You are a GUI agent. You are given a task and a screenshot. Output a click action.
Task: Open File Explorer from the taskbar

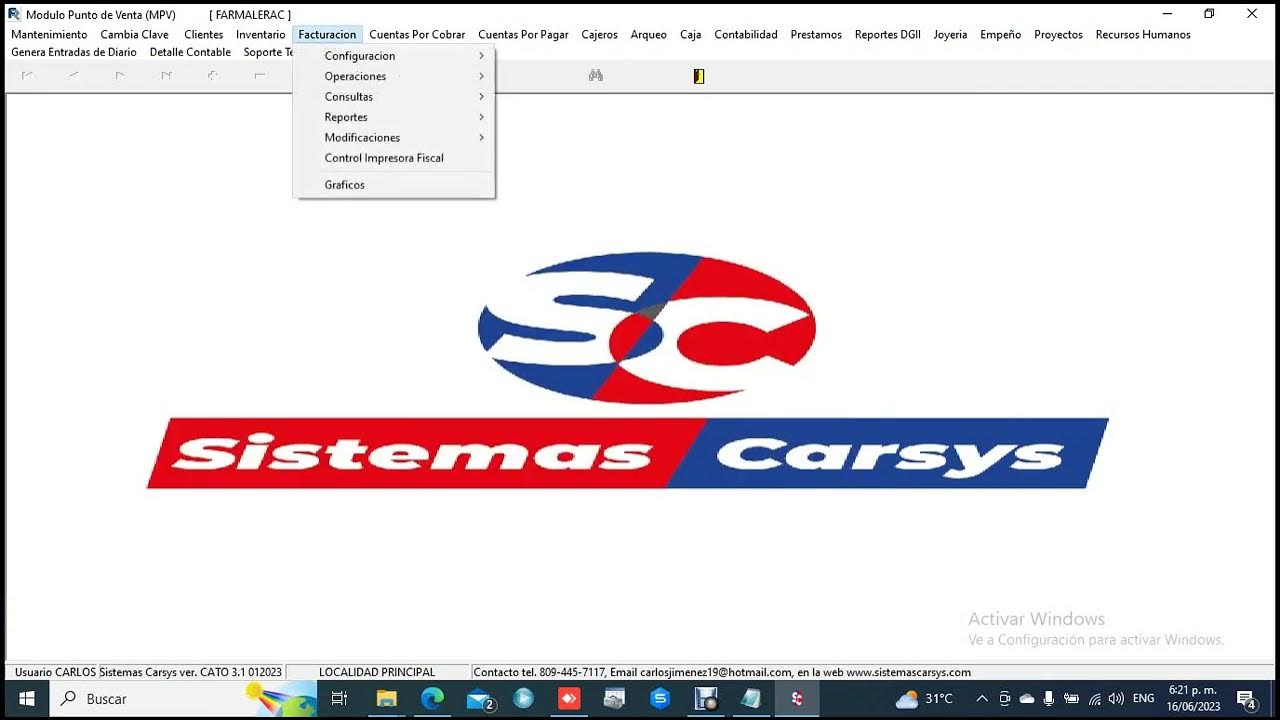[x=387, y=699]
